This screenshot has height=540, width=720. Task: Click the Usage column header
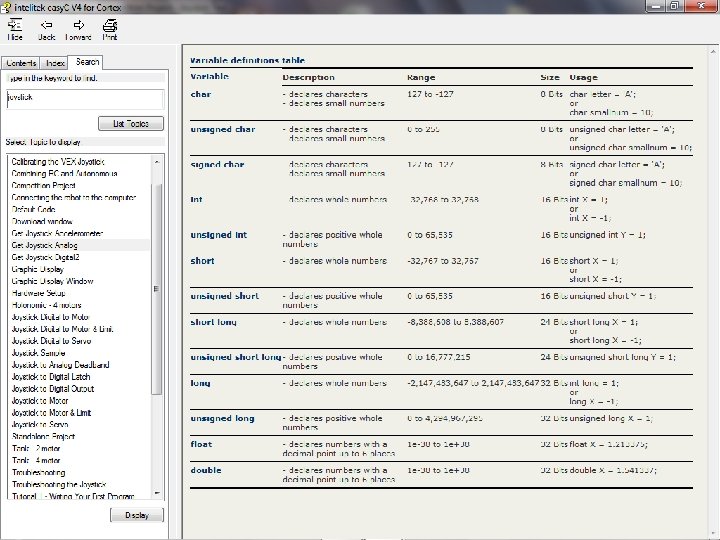[584, 77]
